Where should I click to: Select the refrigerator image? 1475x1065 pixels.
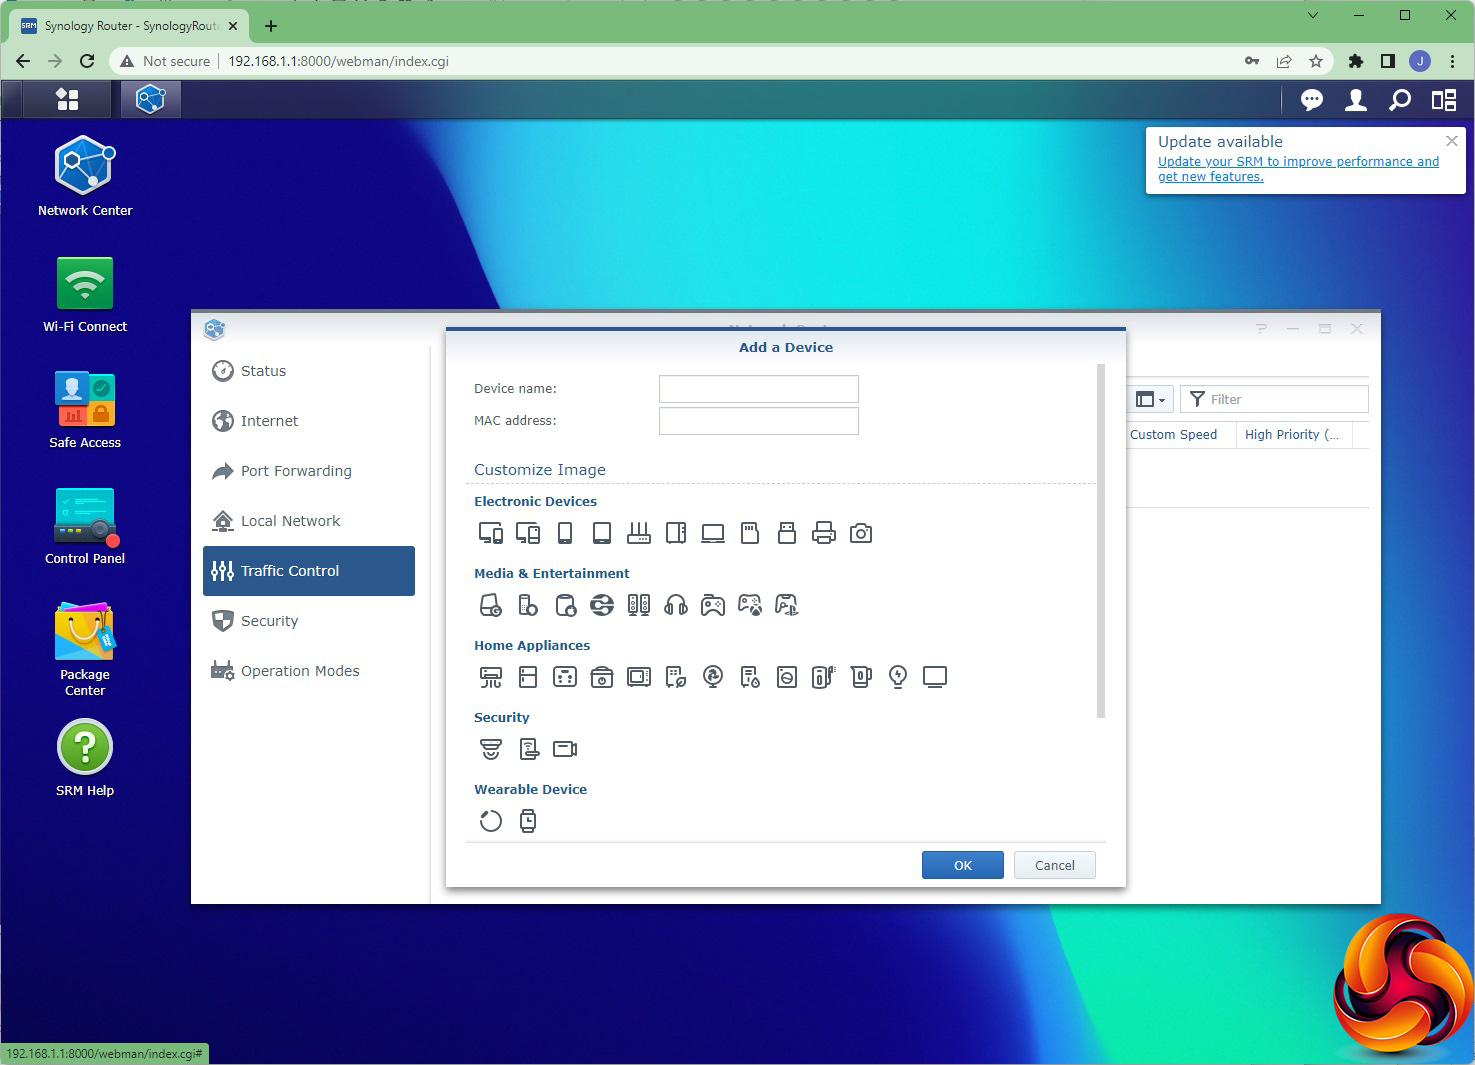coord(528,677)
